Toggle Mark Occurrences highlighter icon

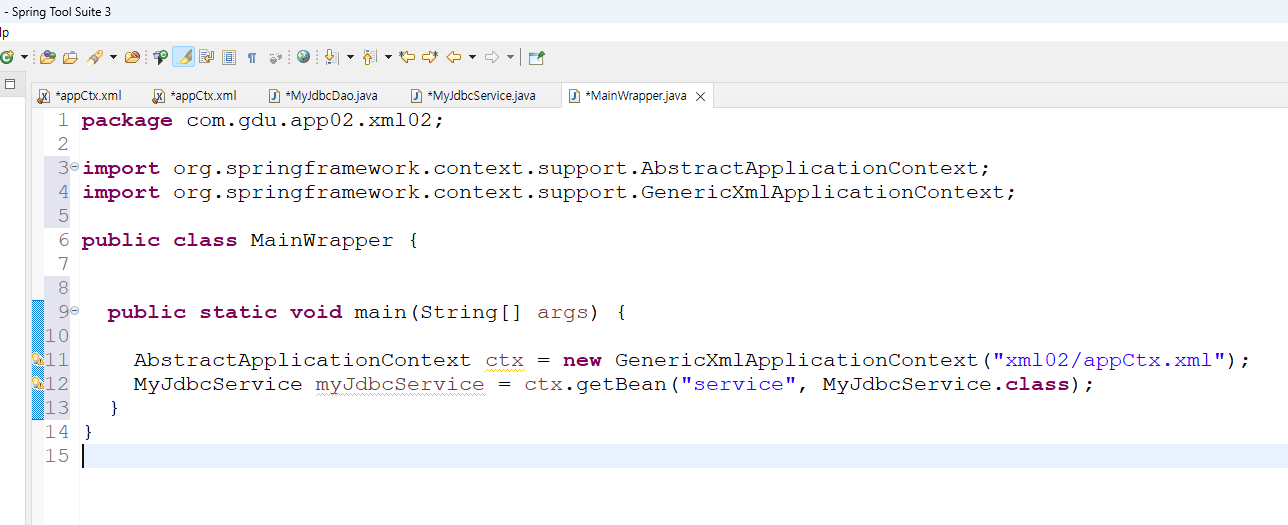point(183,57)
